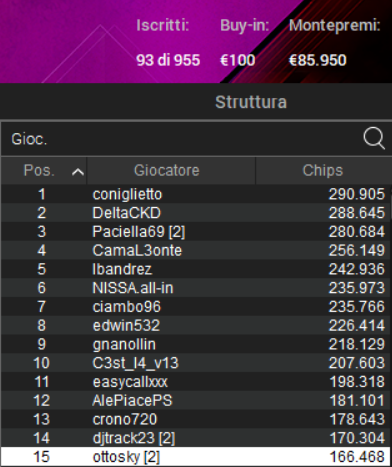Select the highlighted ottosky [2] row
Image resolution: width=392 pixels, height=467 pixels.
[195, 457]
